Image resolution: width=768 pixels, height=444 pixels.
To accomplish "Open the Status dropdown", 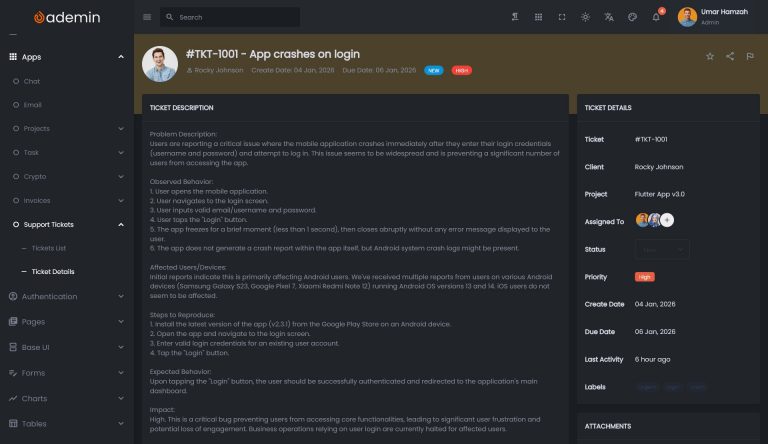I will pyautogui.click(x=662, y=249).
